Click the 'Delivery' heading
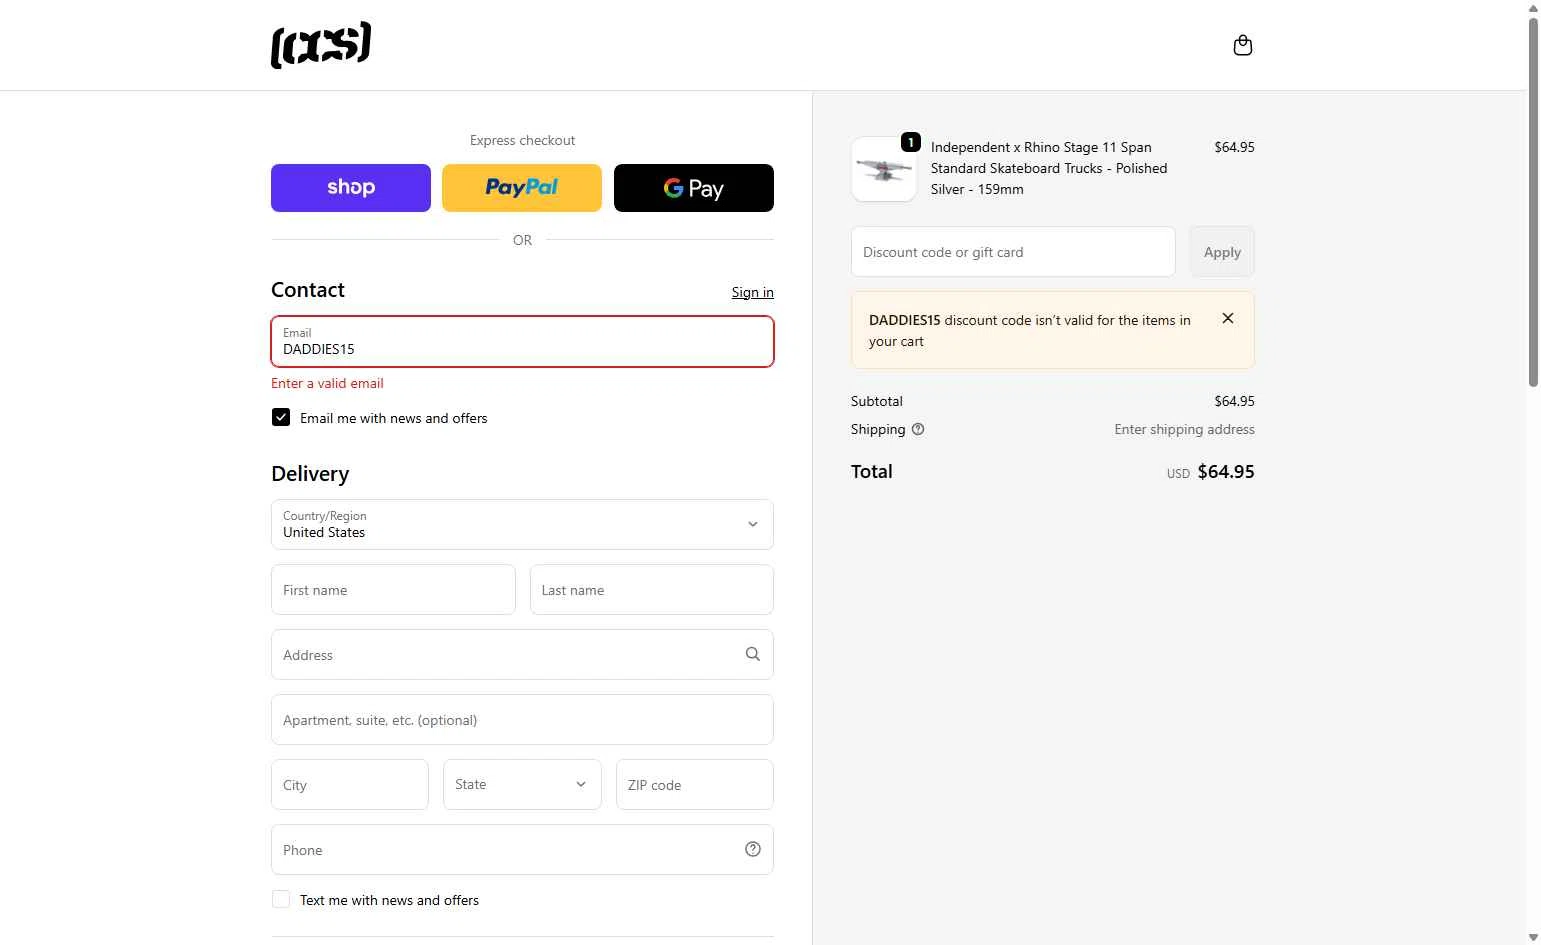Screen dimensions: 1541x945 tap(310, 474)
